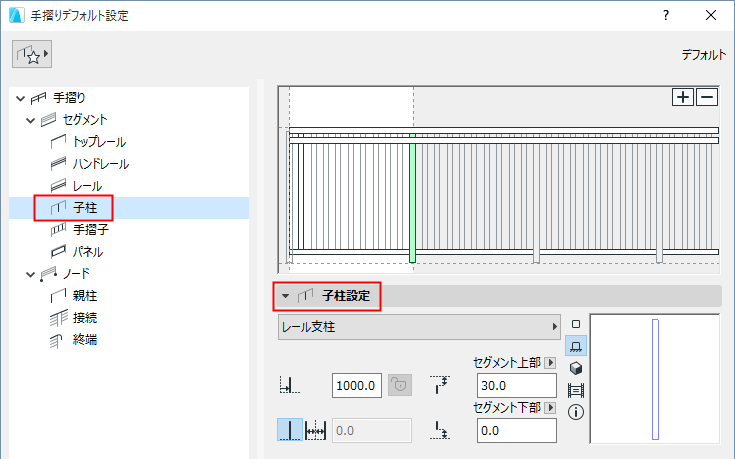The image size is (735, 459).
Task: Switch to elevation preview icon
Action: (x=576, y=346)
